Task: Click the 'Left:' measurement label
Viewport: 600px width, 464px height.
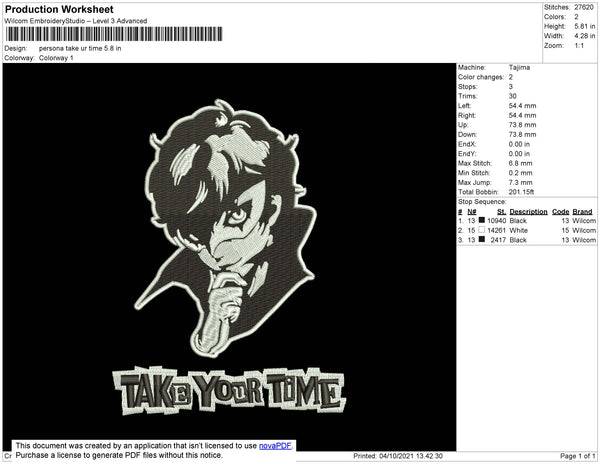Action: tap(465, 106)
